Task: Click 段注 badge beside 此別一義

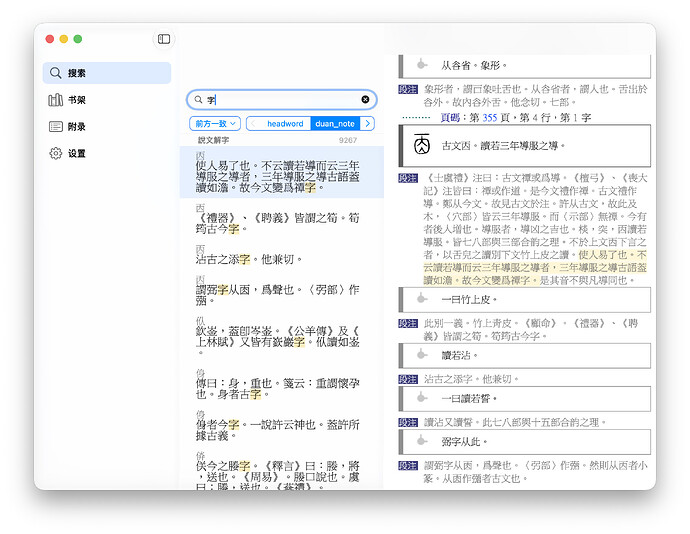Action: point(407,324)
